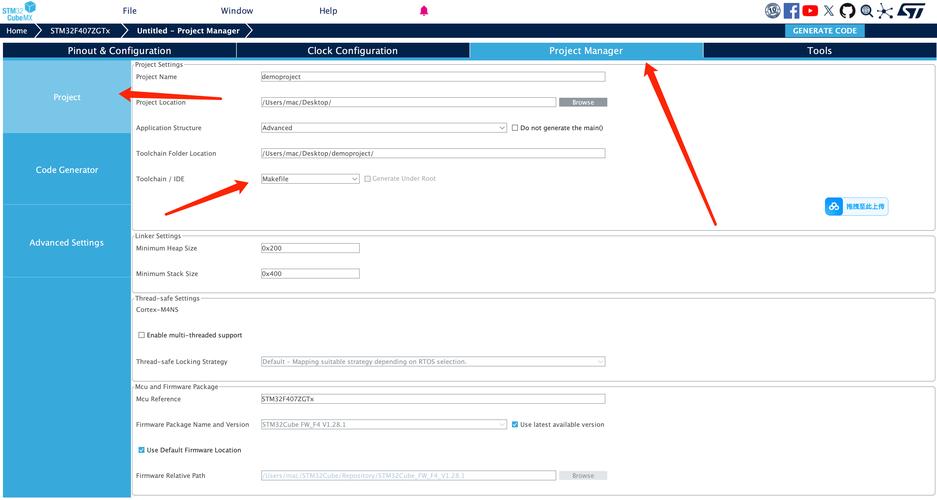Click Browse next to Firmware Relative Path
This screenshot has width=937, height=500.
pos(583,476)
